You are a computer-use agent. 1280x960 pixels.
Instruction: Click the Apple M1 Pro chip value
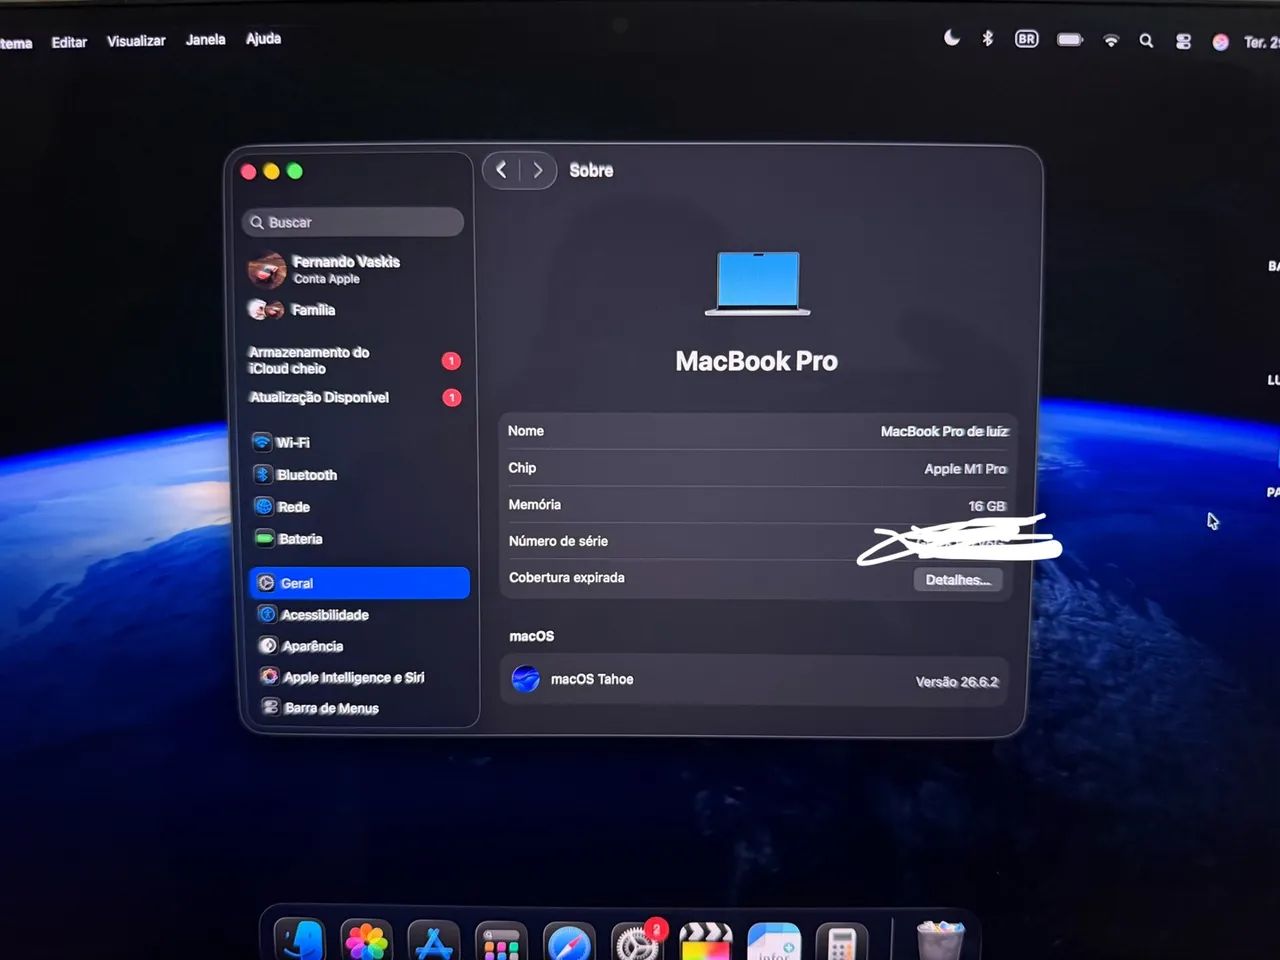[965, 469]
